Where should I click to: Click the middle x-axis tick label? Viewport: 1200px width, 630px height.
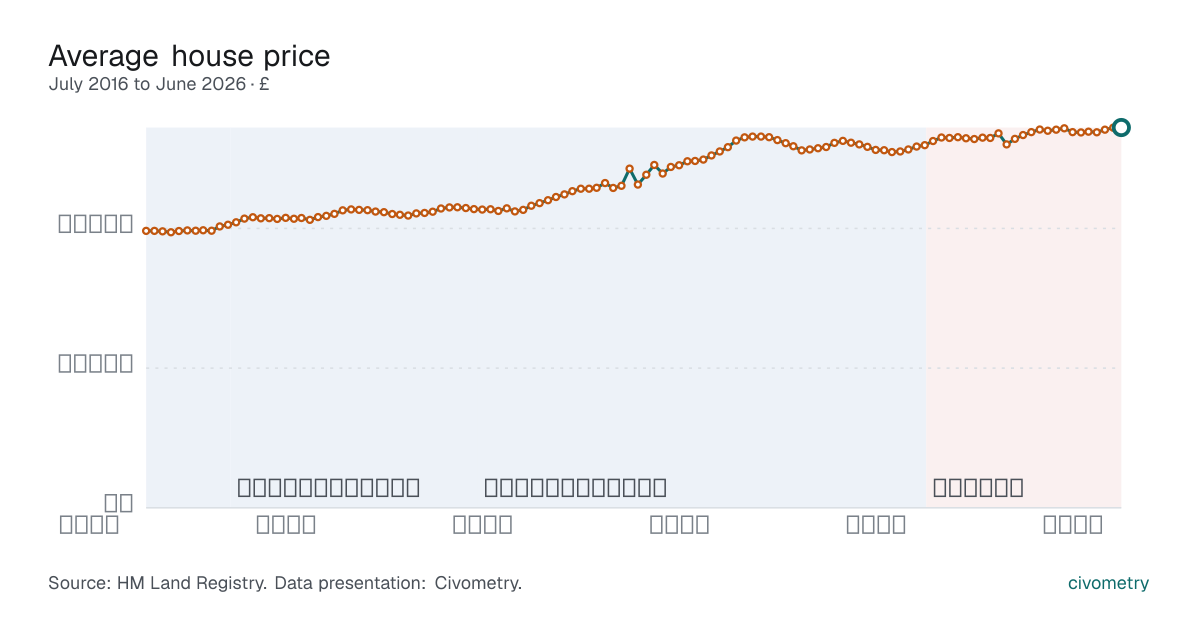point(483,524)
